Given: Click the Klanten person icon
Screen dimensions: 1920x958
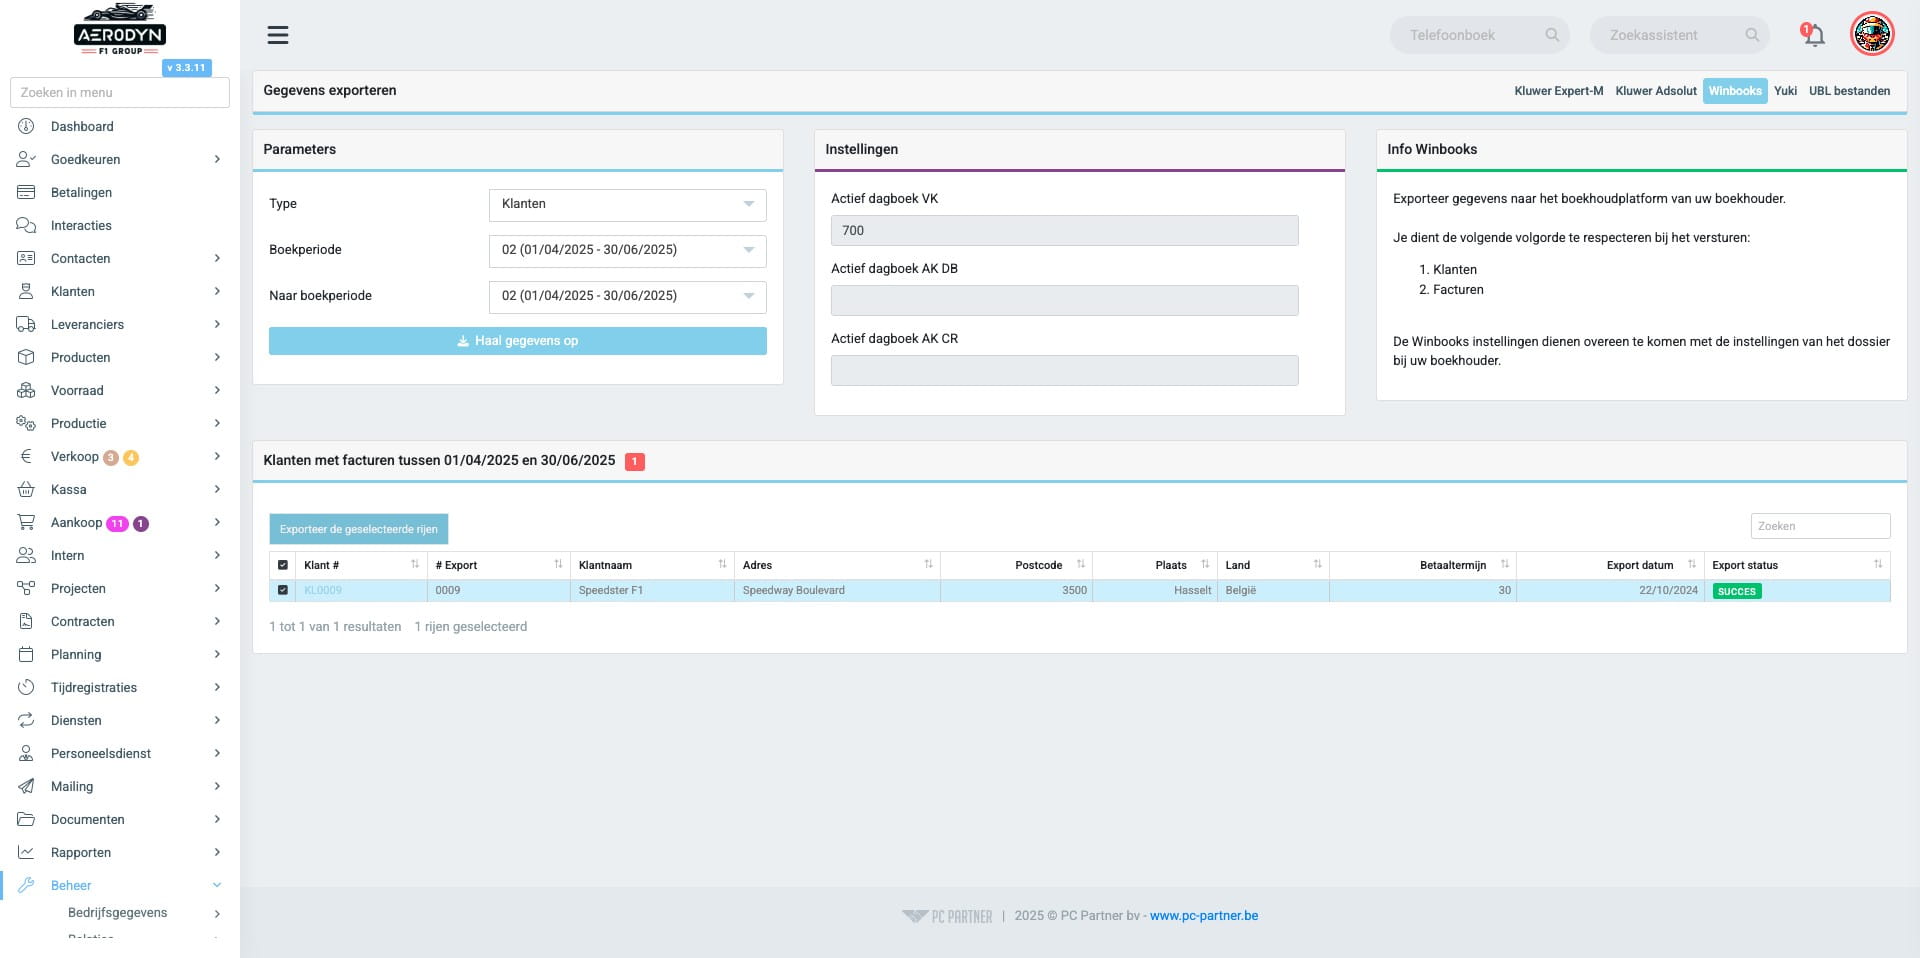Looking at the screenshot, I should click(26, 291).
